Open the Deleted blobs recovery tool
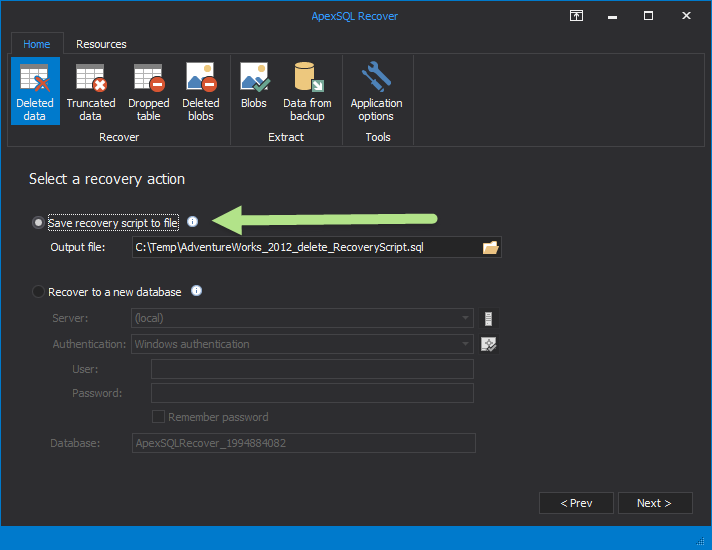Image resolution: width=712 pixels, height=550 pixels. (201, 91)
